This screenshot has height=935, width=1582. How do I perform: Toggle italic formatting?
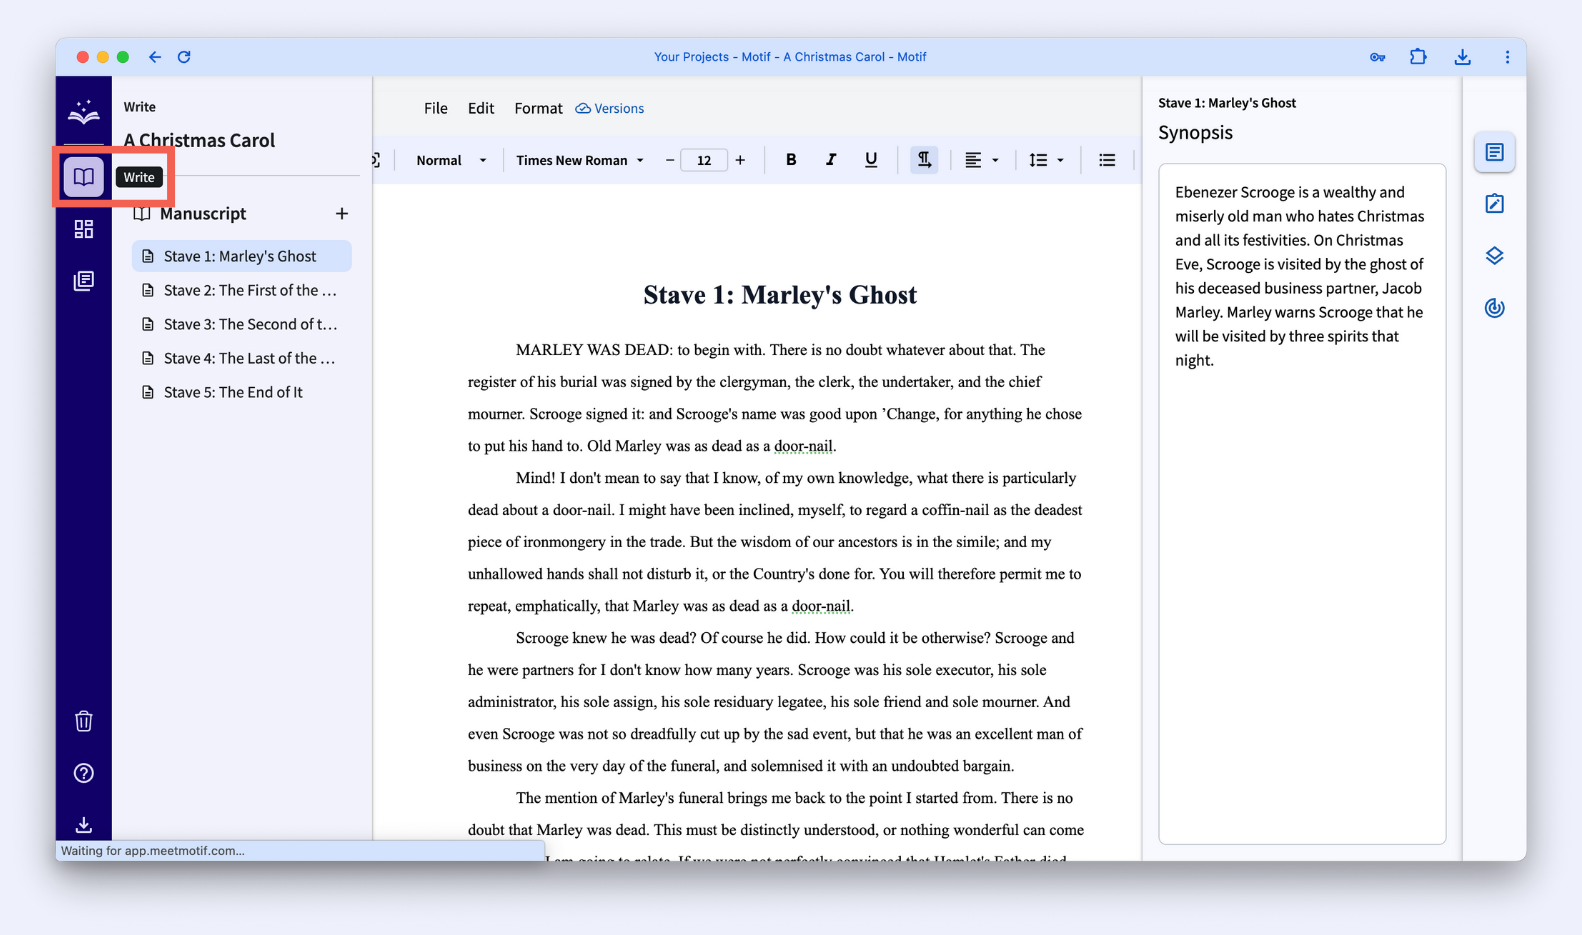pos(831,160)
